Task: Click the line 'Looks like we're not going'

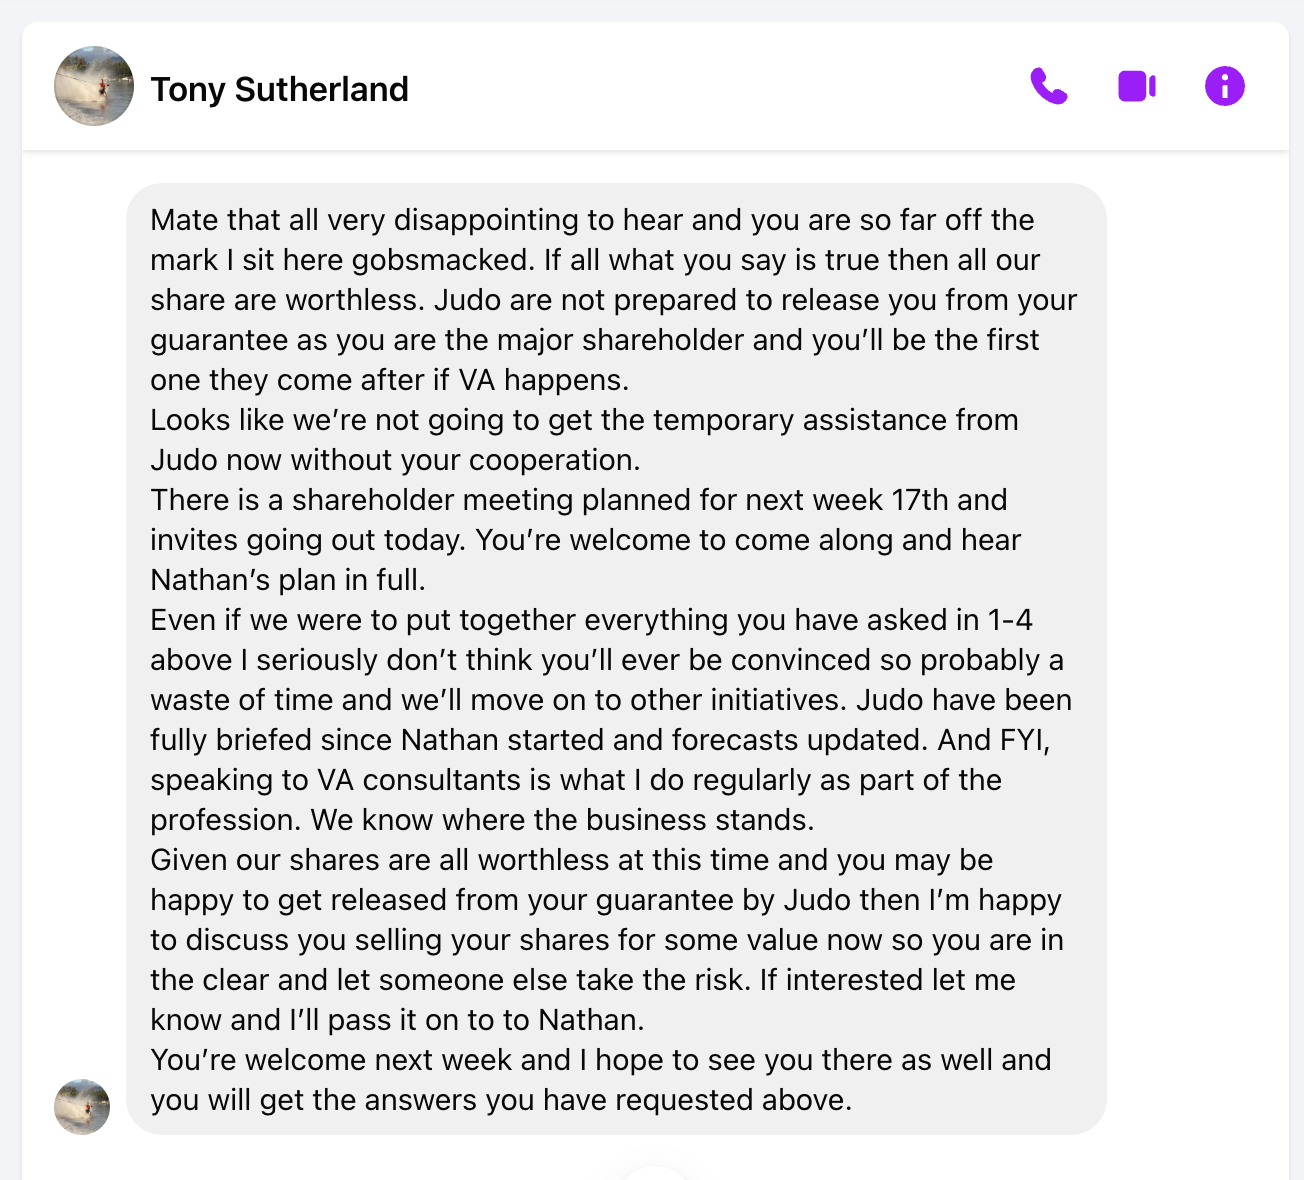Action: point(584,420)
